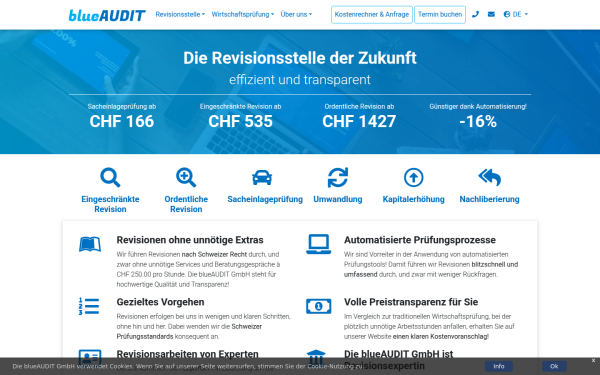Click heading Revisionen ohne unnötige Extras

pos(190,240)
